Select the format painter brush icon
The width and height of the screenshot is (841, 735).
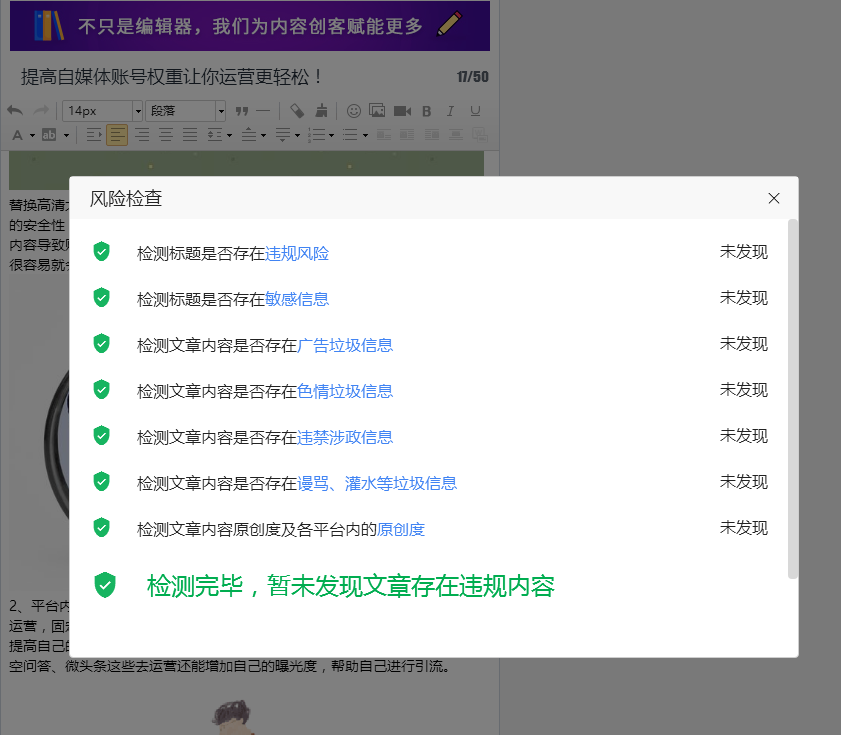click(321, 110)
